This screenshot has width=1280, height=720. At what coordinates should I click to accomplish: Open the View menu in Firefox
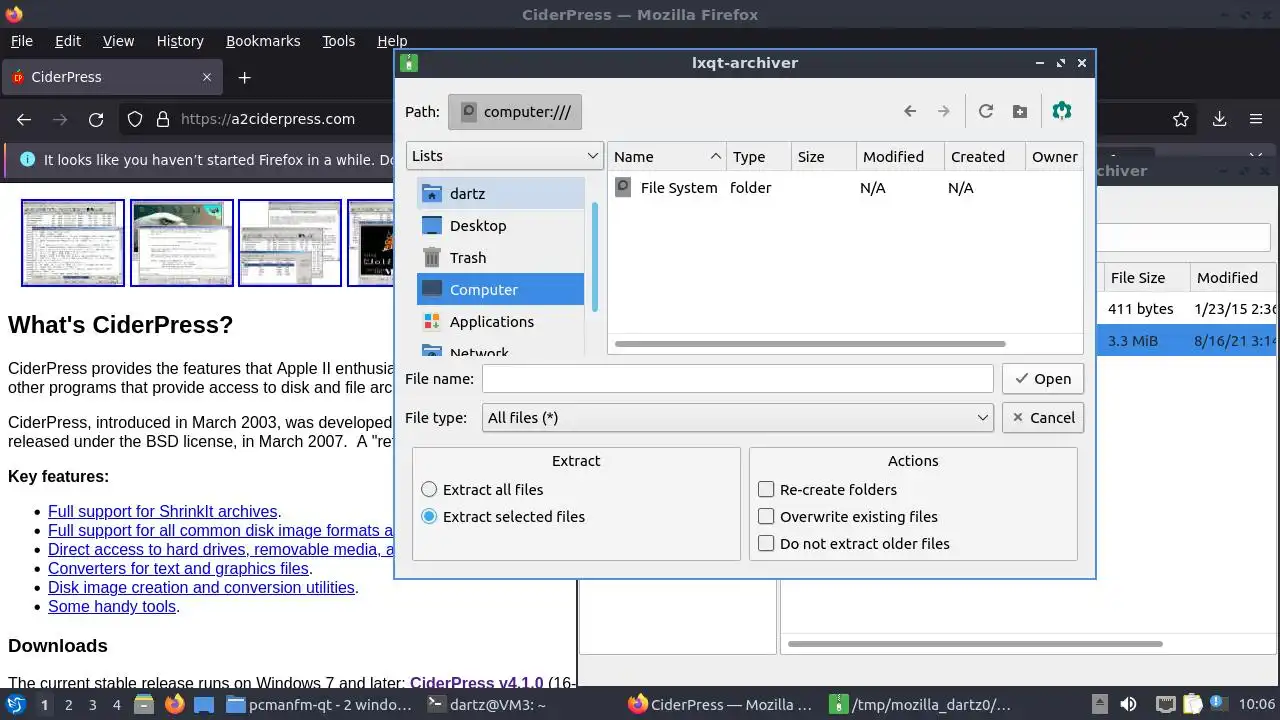click(118, 41)
